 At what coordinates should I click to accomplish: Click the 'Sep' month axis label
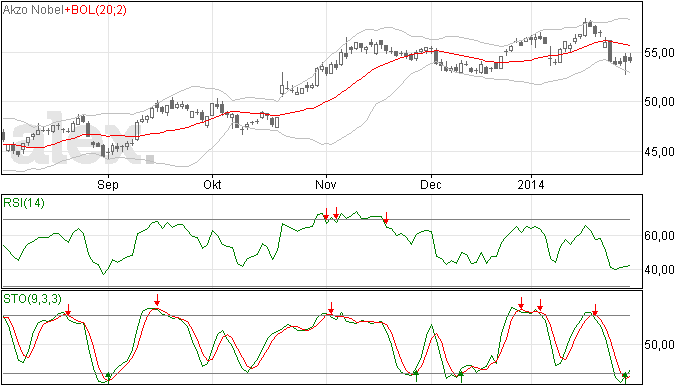pyautogui.click(x=108, y=185)
